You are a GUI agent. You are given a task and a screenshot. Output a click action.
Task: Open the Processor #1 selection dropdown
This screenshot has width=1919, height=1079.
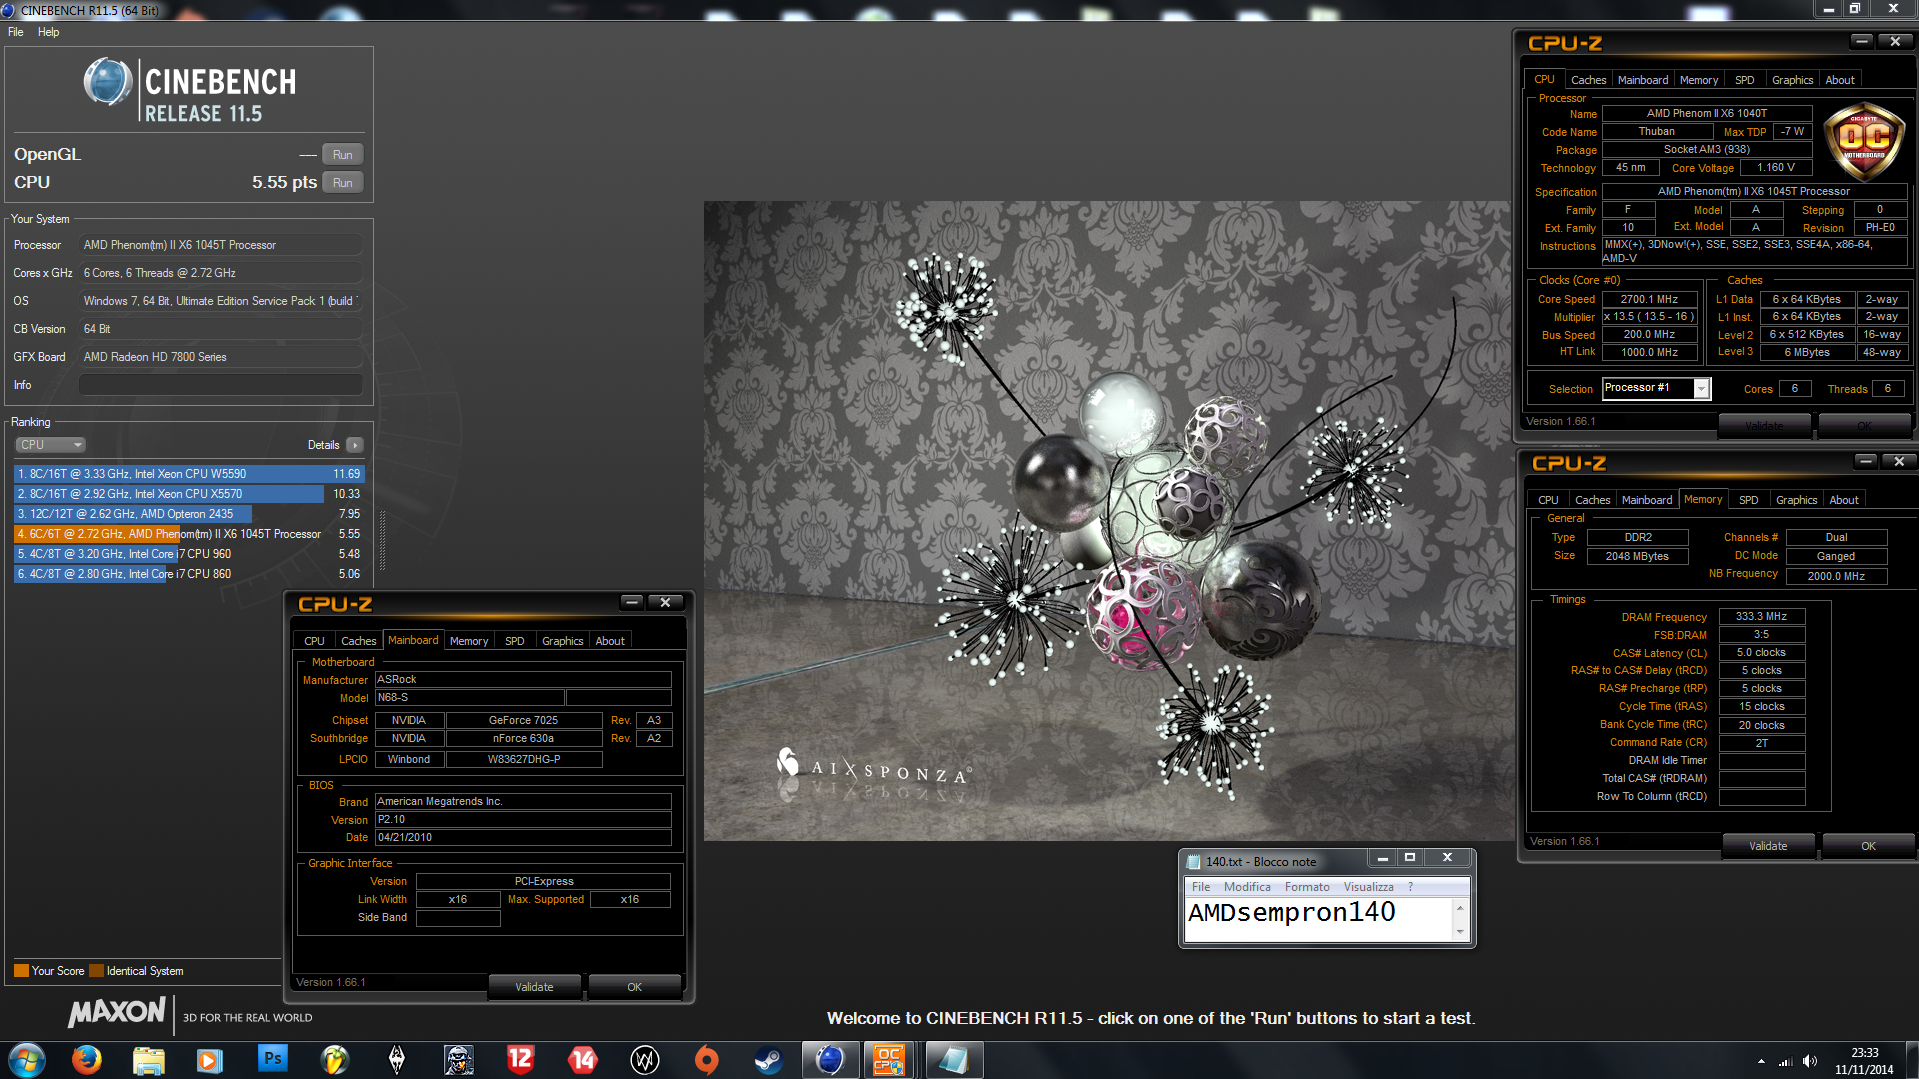(1657, 389)
